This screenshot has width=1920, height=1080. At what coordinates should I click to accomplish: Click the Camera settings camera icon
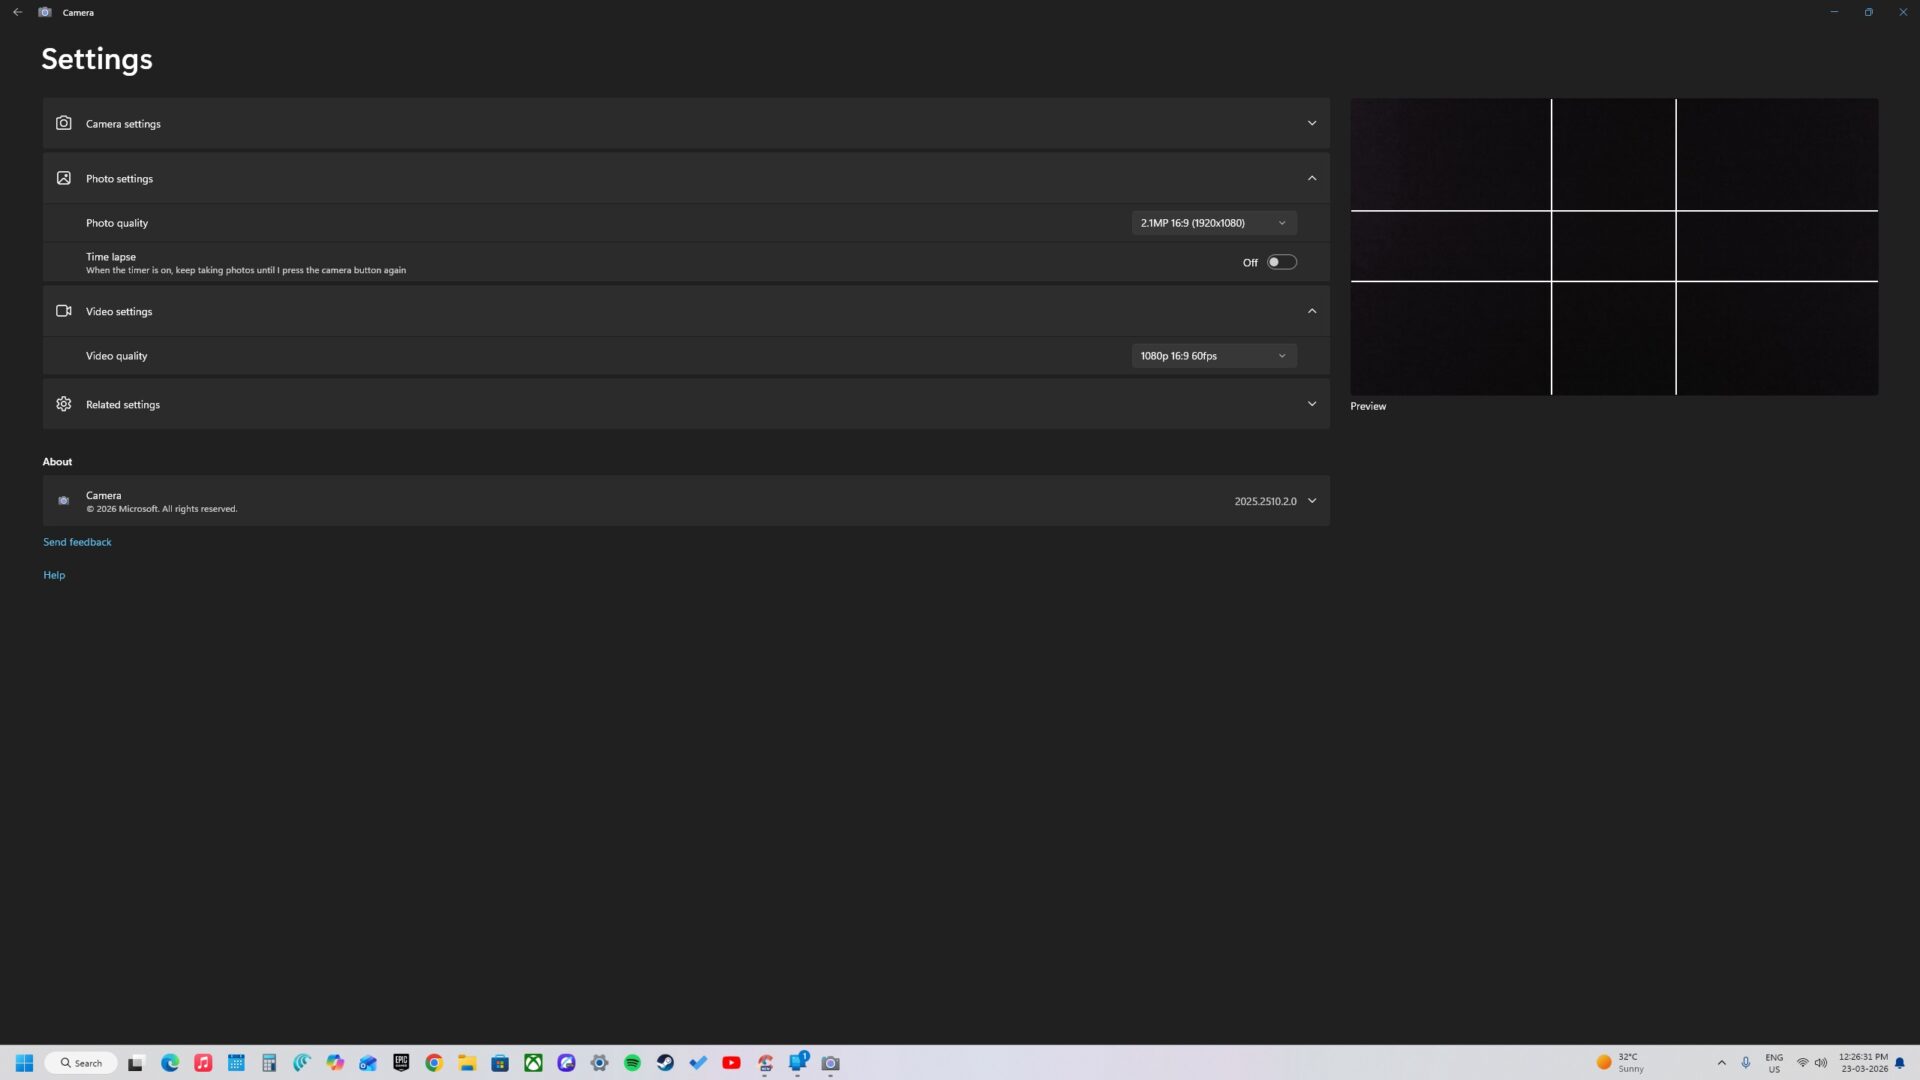click(x=63, y=122)
